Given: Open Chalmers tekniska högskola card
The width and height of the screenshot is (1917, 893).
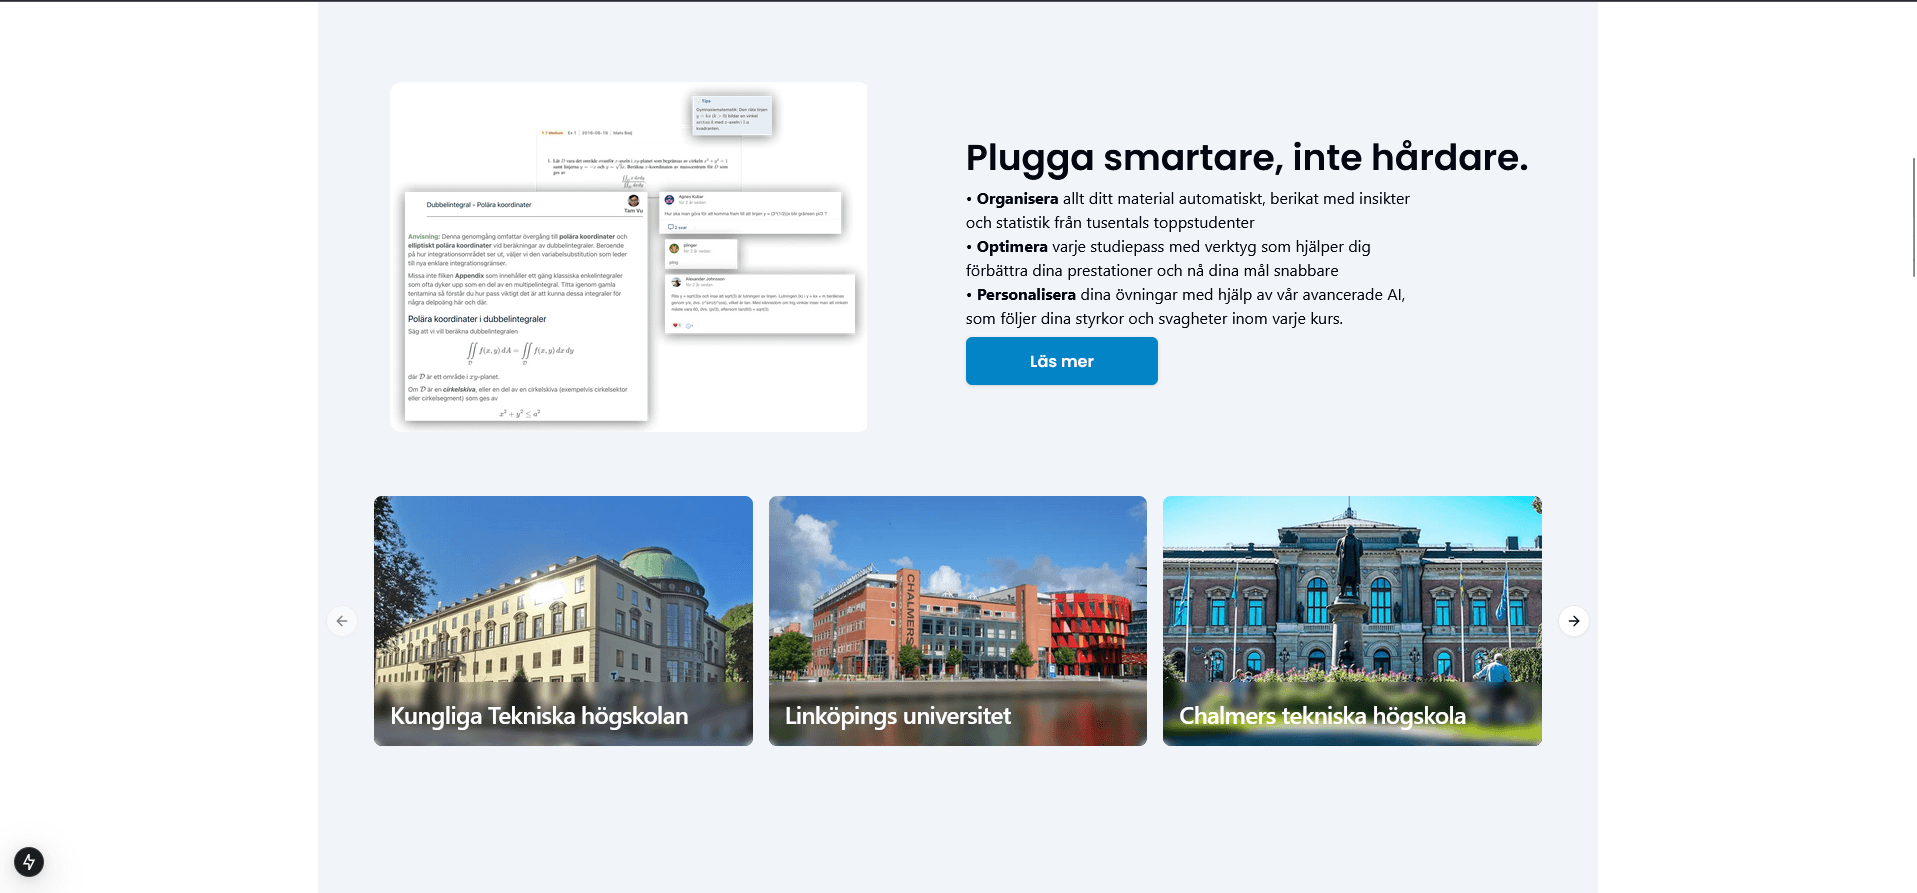Looking at the screenshot, I should click(1352, 621).
